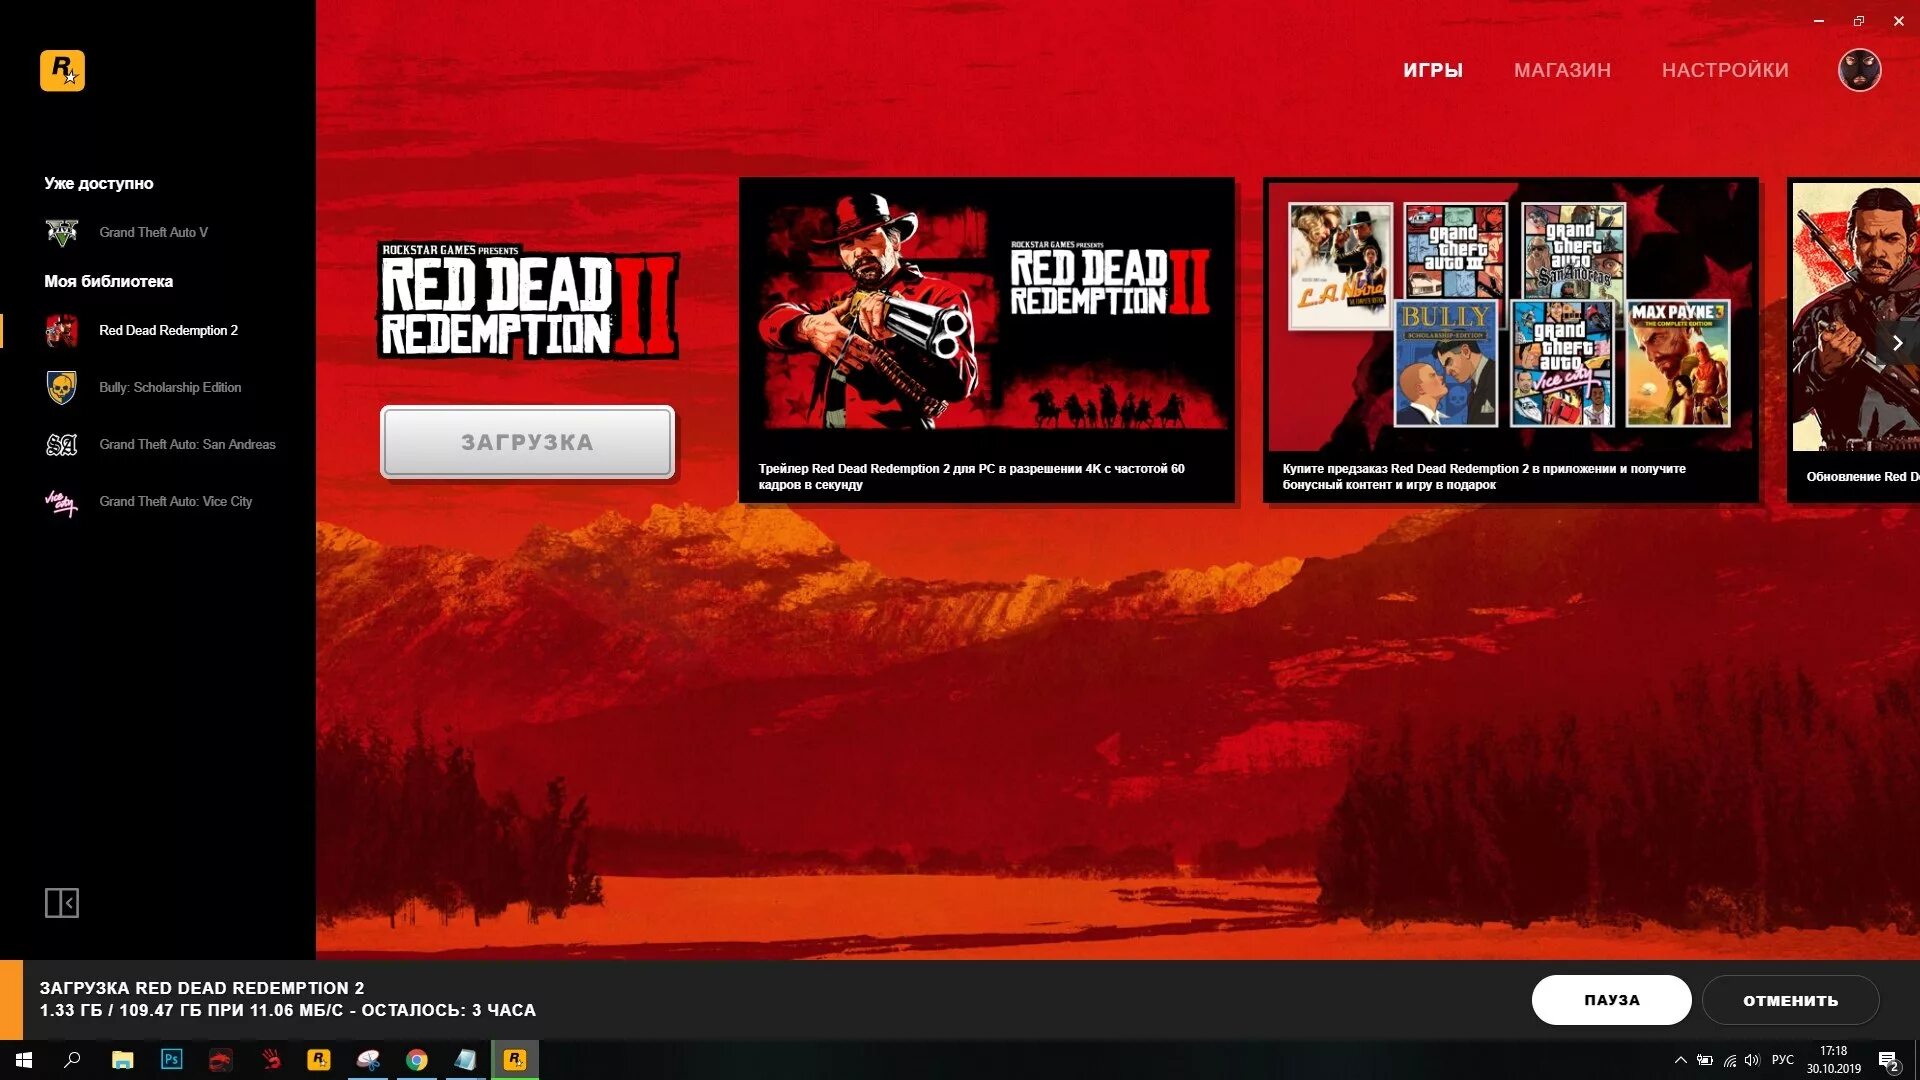Click the GTA Vice City icon

62,501
